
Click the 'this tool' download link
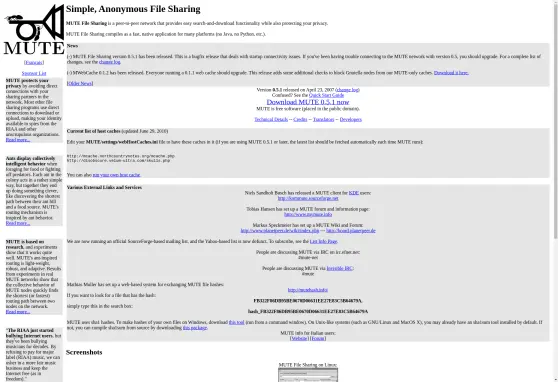click(236, 322)
